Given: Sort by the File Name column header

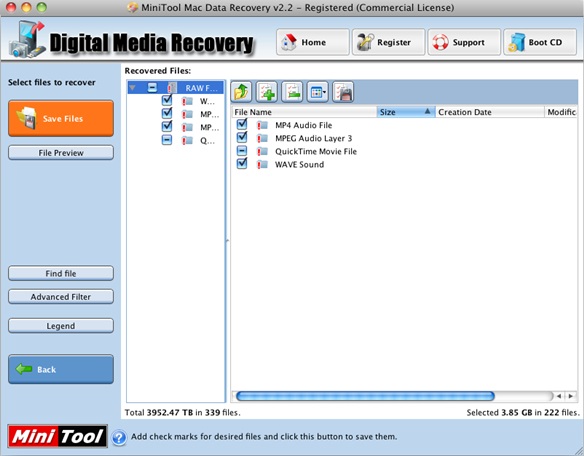Looking at the screenshot, I should point(304,112).
